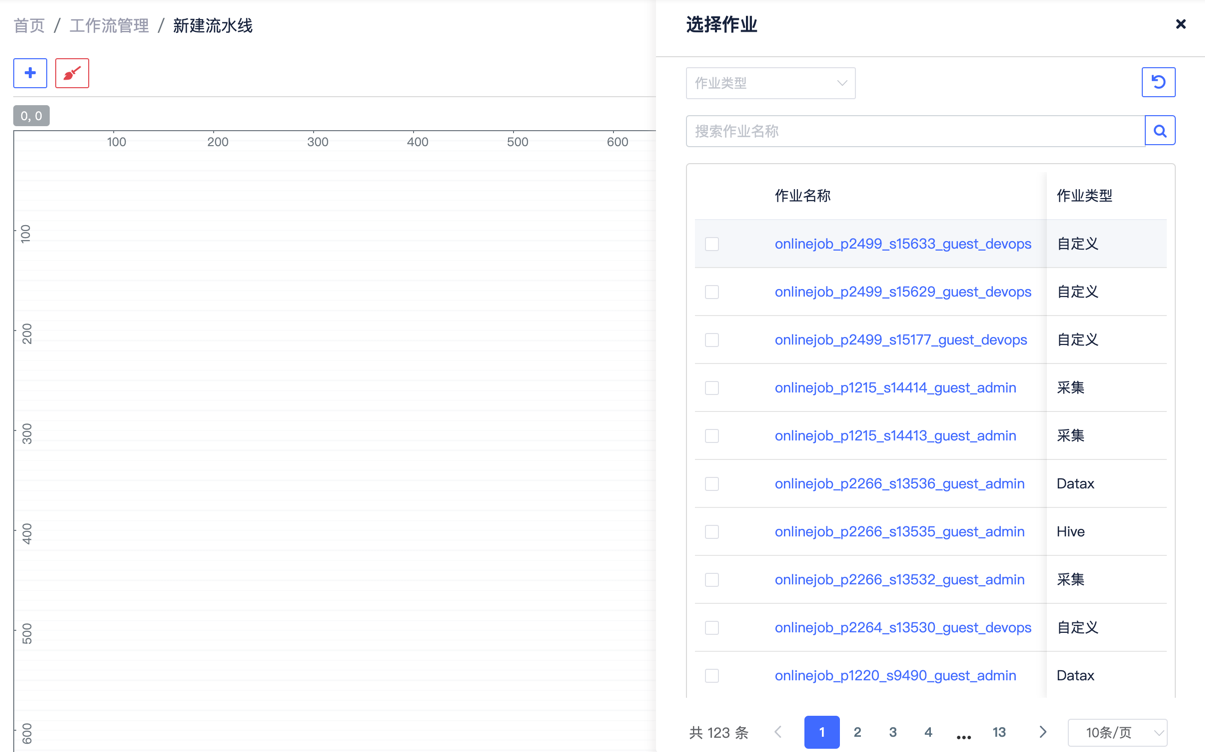Check the onlinejob_p2499_s15633_guest_devops row checkbox

(712, 244)
